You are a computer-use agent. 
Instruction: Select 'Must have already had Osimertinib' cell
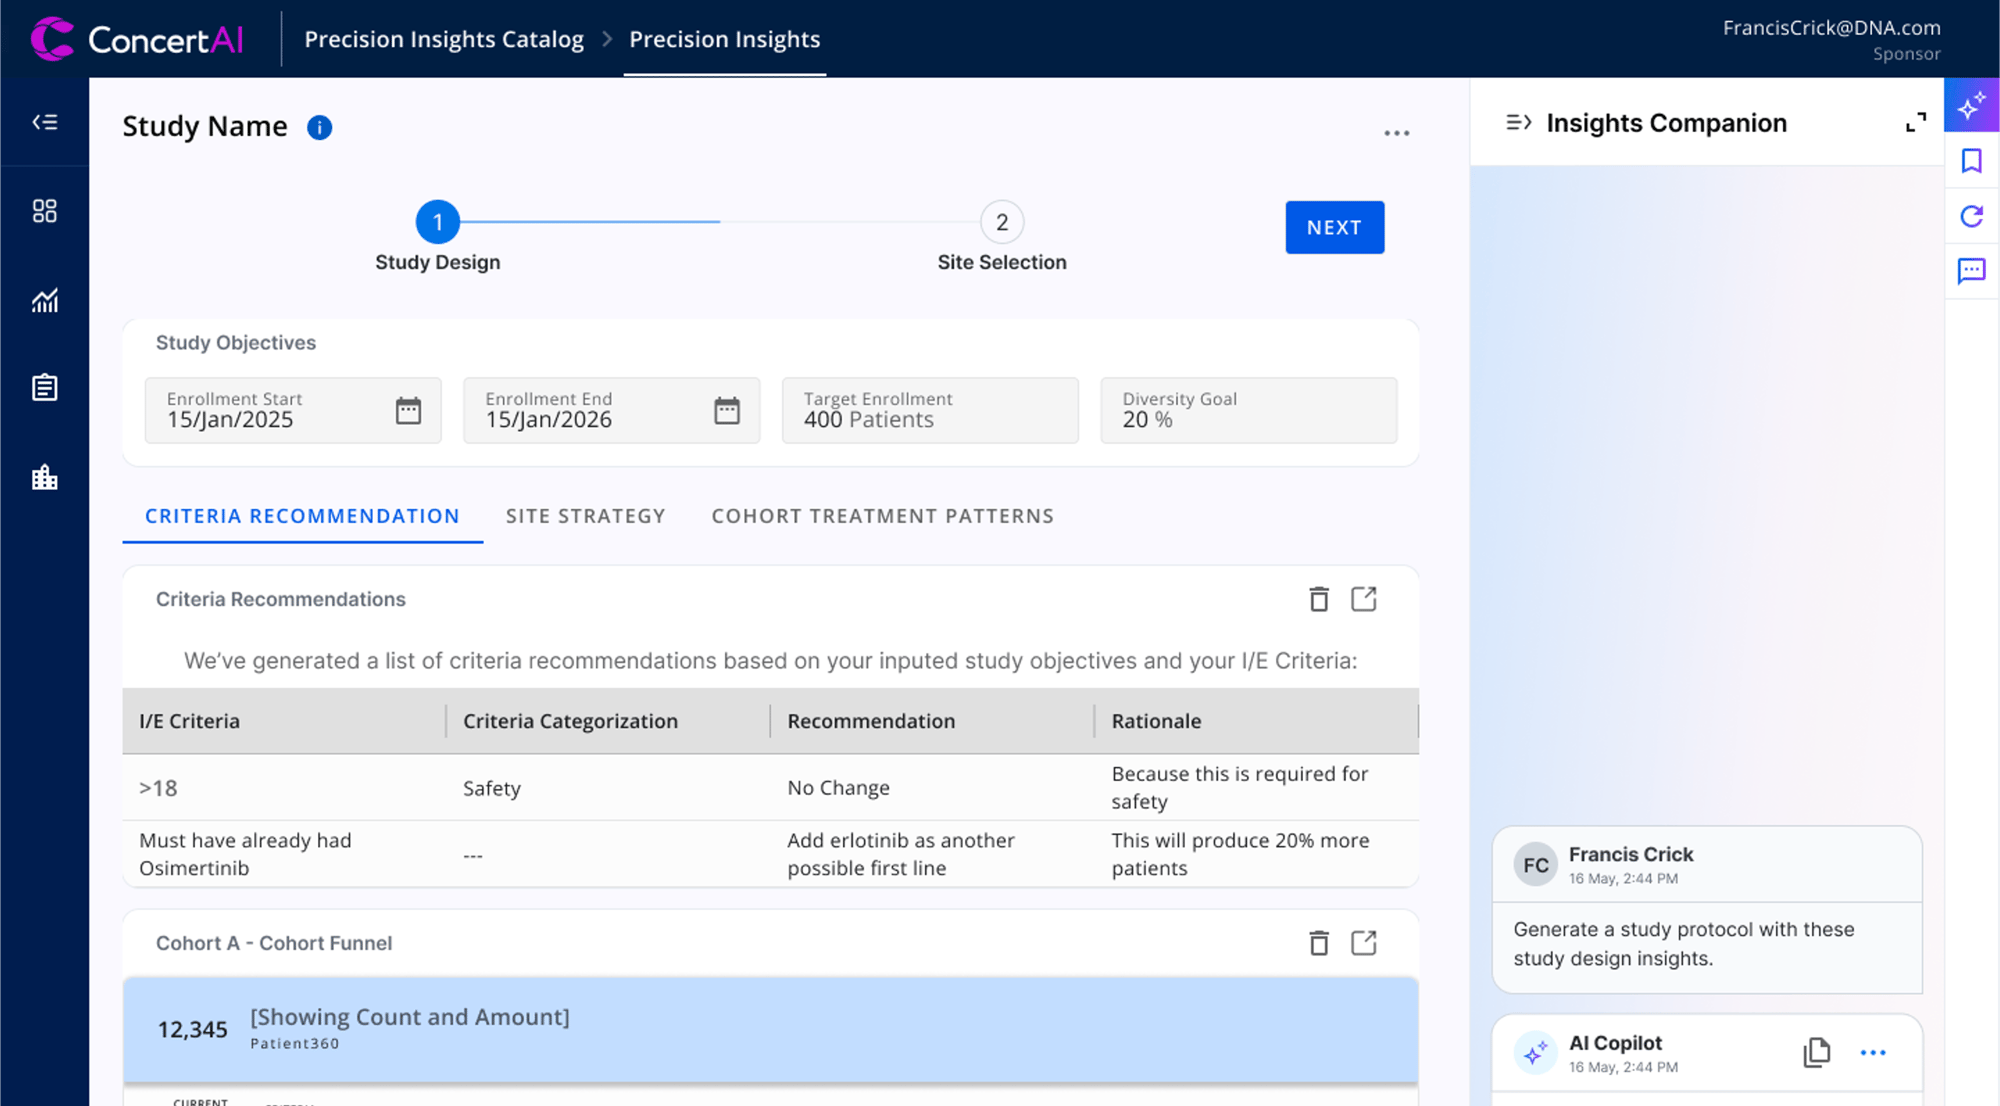(284, 854)
